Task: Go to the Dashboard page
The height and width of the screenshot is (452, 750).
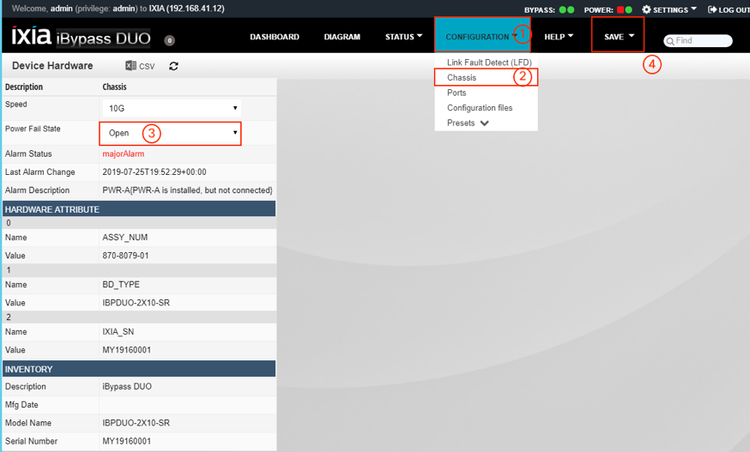Action: coord(275,36)
